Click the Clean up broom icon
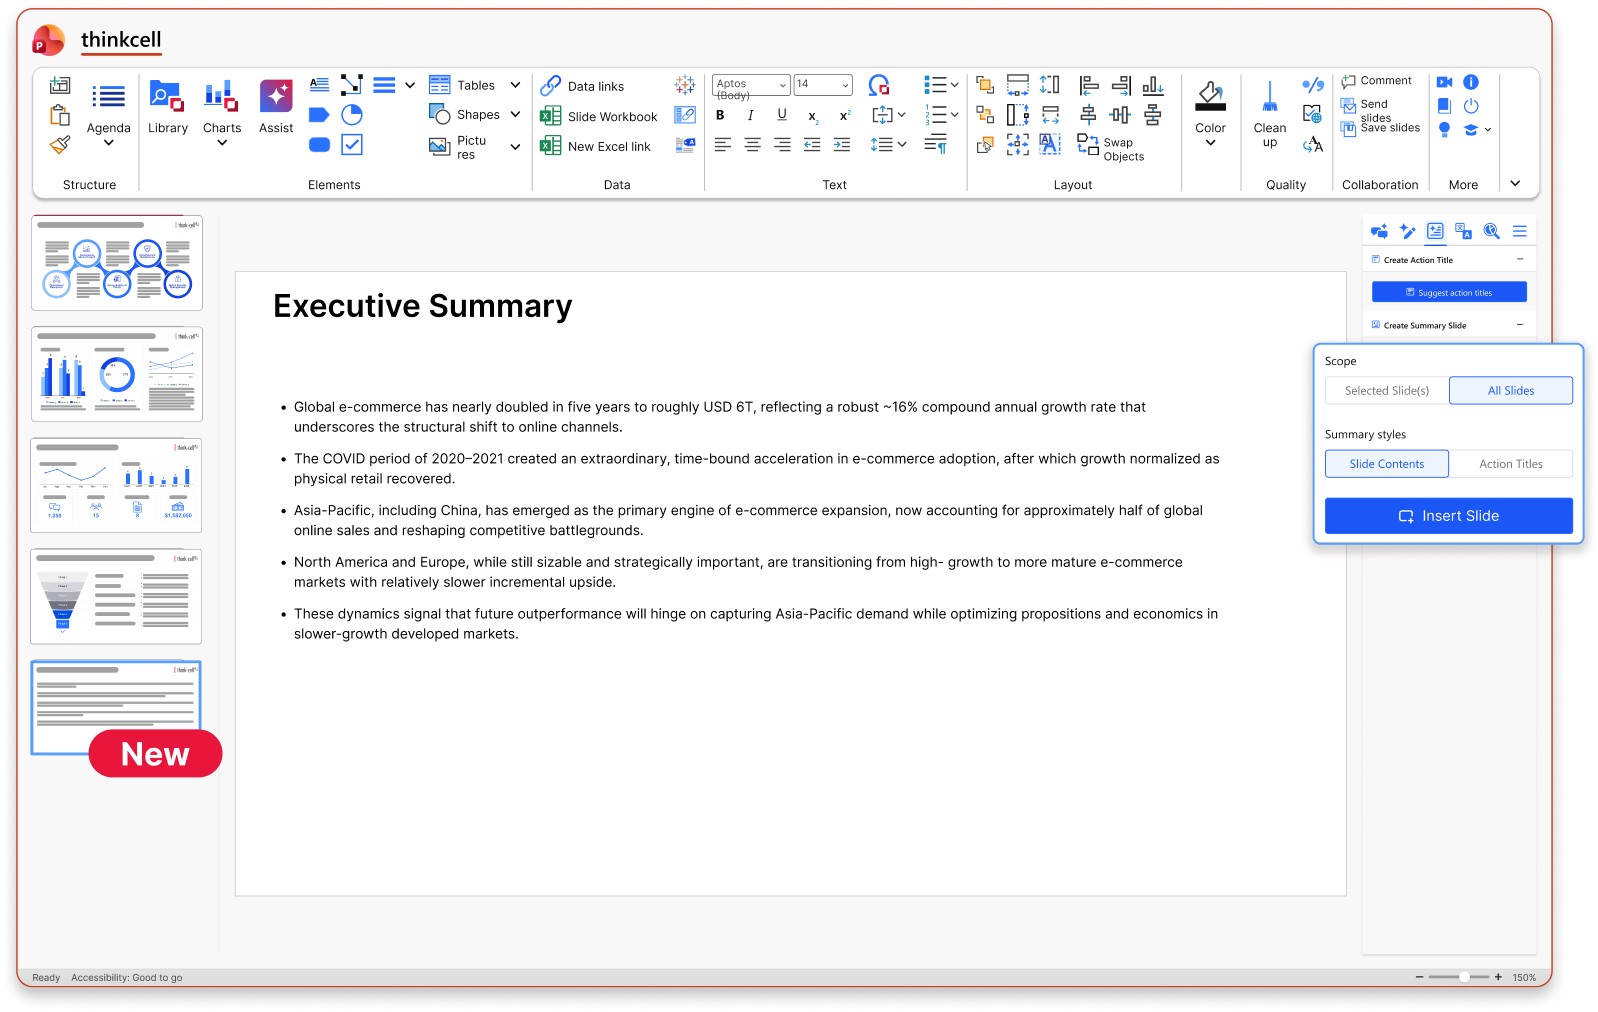The height and width of the screenshot is (1012, 1598). coord(1269,98)
